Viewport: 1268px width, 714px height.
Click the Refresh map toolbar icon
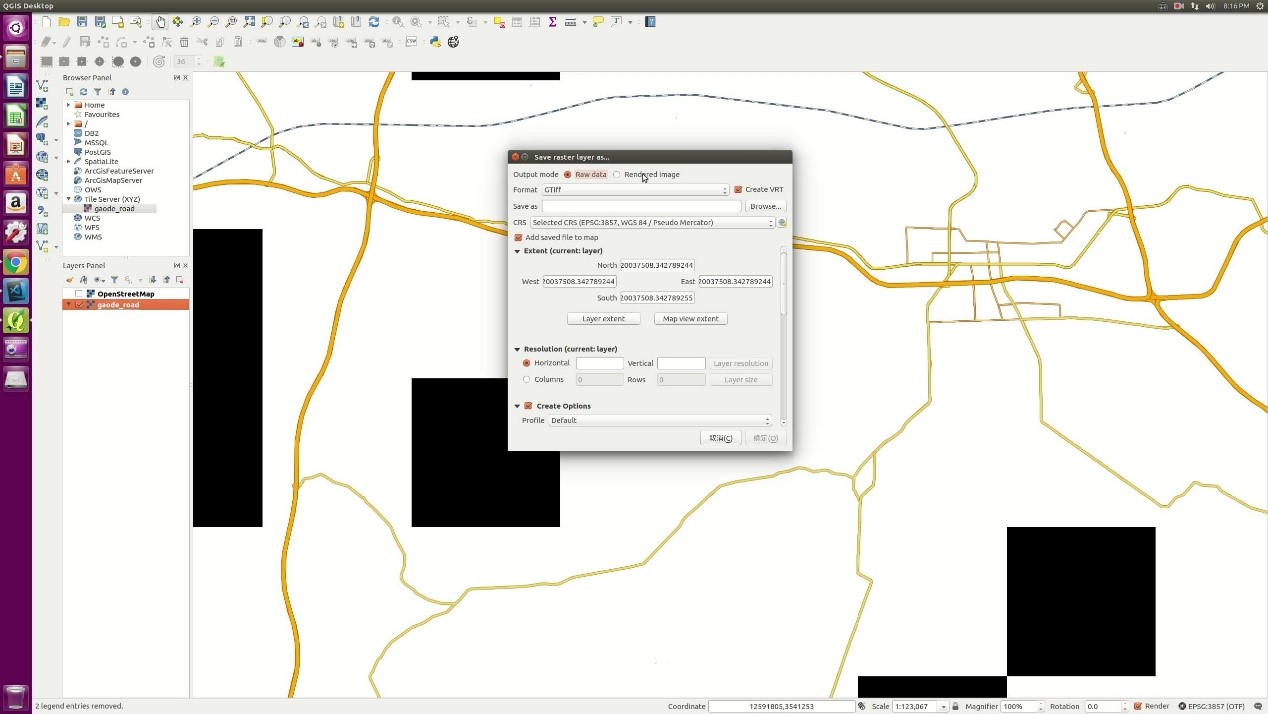tap(374, 22)
